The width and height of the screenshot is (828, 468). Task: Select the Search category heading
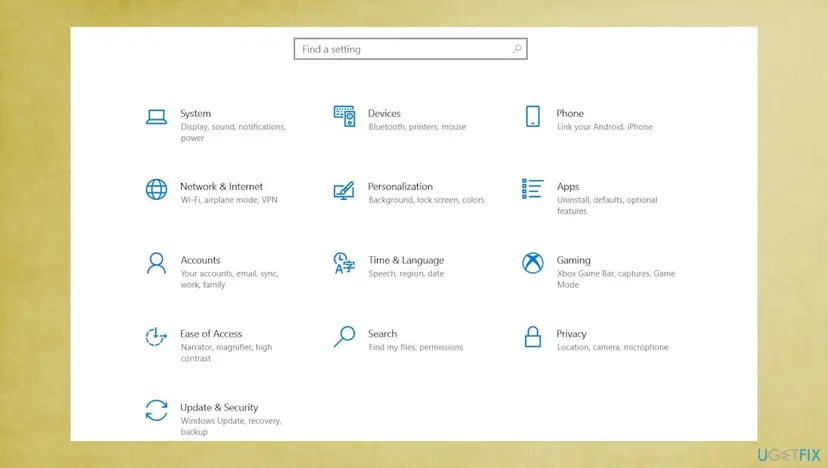(x=382, y=334)
